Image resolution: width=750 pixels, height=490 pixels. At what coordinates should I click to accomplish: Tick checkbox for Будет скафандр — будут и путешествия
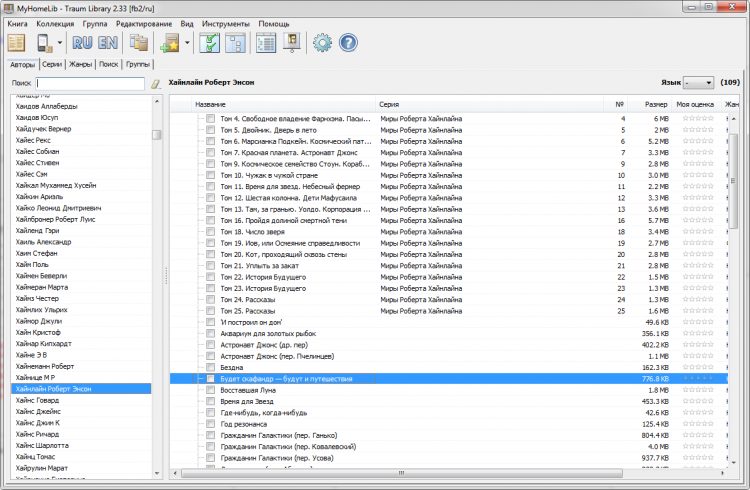(210, 379)
